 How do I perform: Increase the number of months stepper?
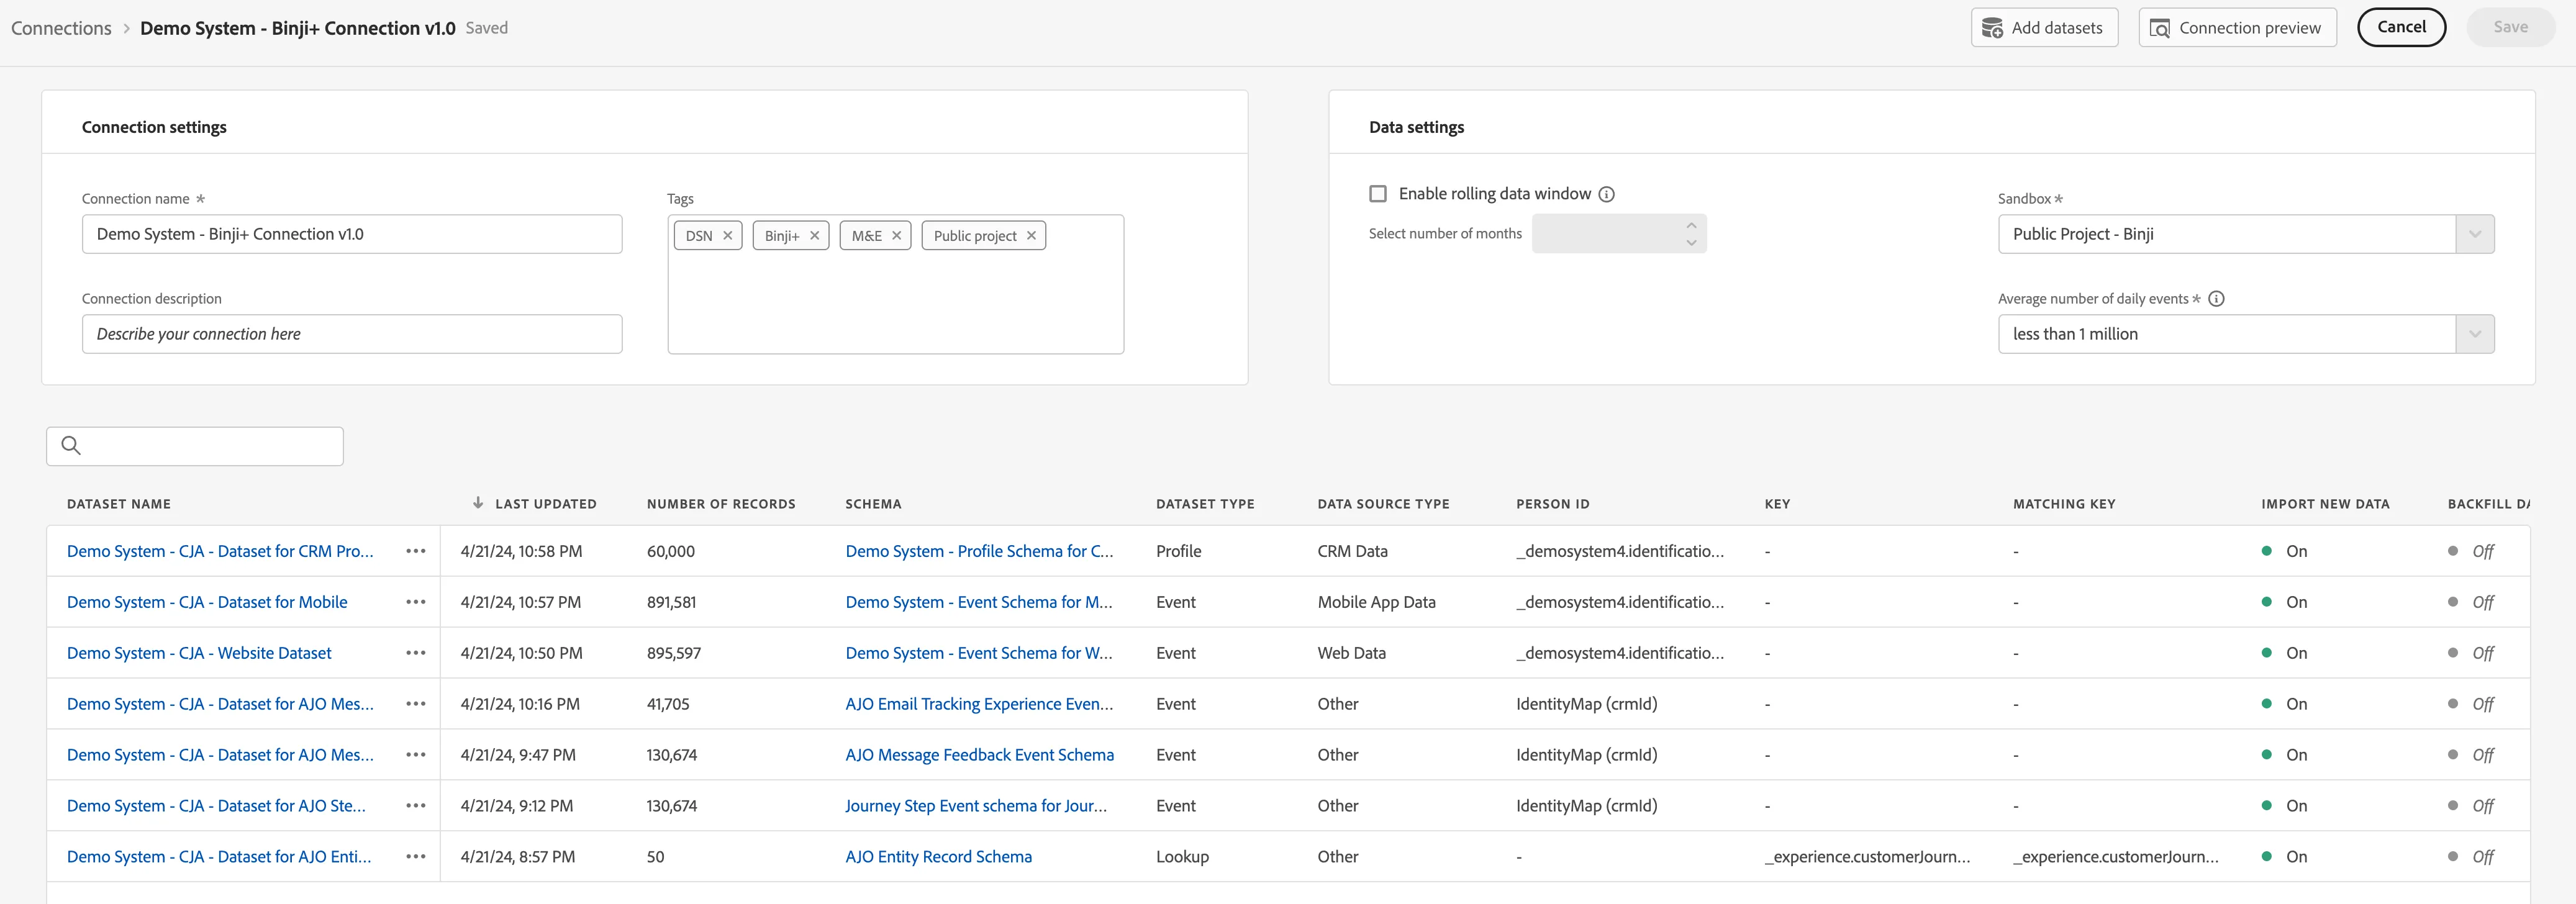click(1691, 225)
